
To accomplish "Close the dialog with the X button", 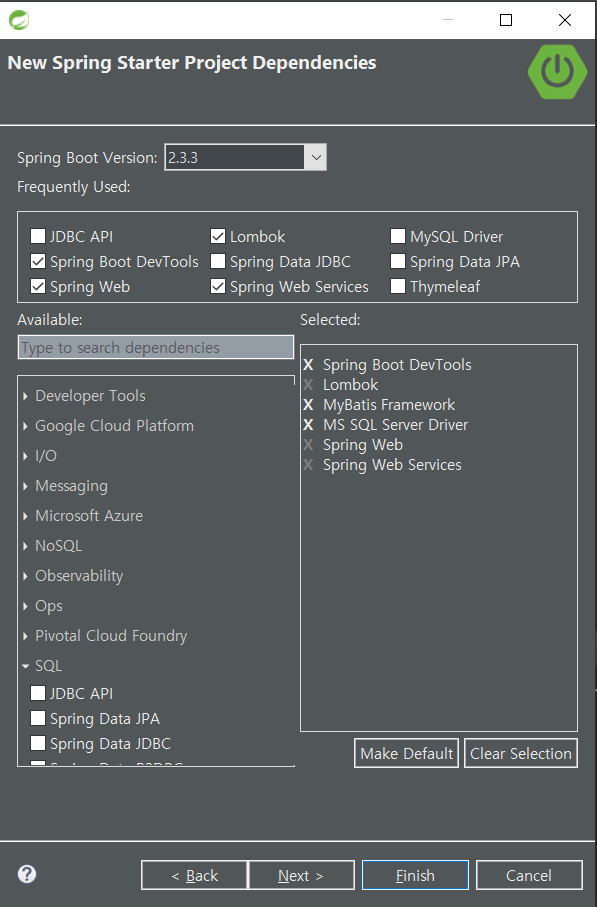I will 565,20.
